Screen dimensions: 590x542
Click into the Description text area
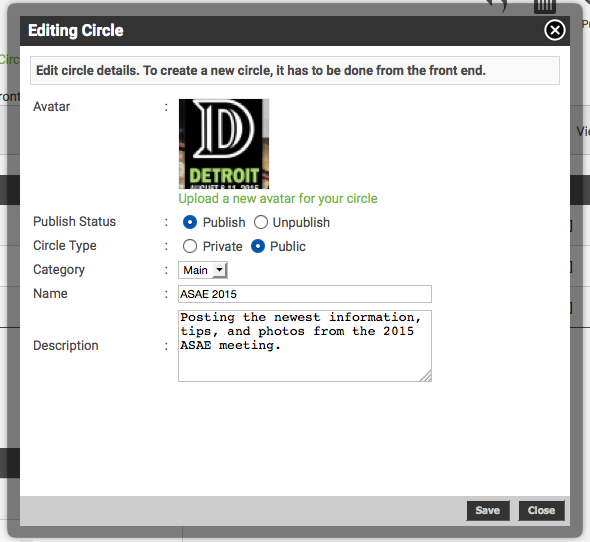[305, 346]
